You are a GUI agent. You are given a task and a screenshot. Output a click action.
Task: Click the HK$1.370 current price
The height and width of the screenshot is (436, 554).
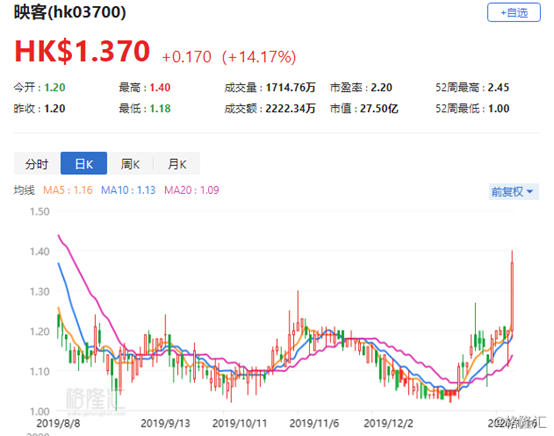pyautogui.click(x=82, y=52)
